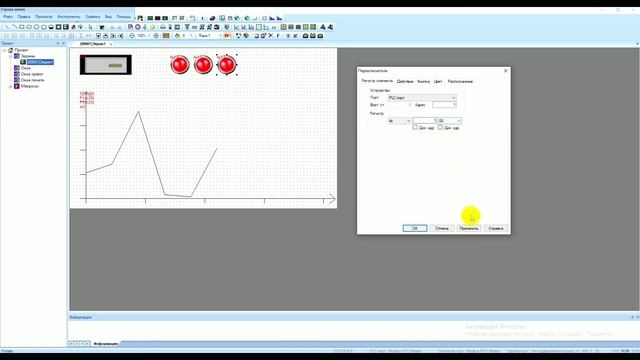
Task: Close the Экран1 document tab
Action: tap(111, 44)
